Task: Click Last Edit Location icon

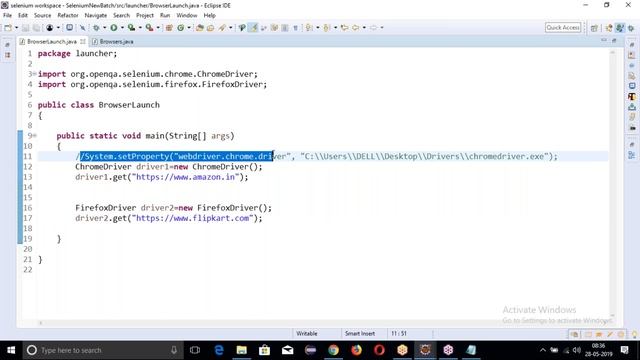Action: pos(344,28)
